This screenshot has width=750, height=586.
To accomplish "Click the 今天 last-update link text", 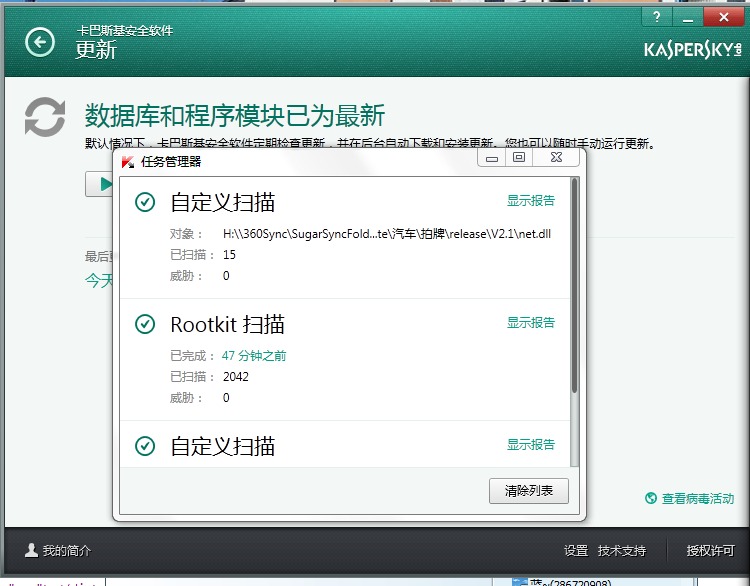I will click(99, 280).
